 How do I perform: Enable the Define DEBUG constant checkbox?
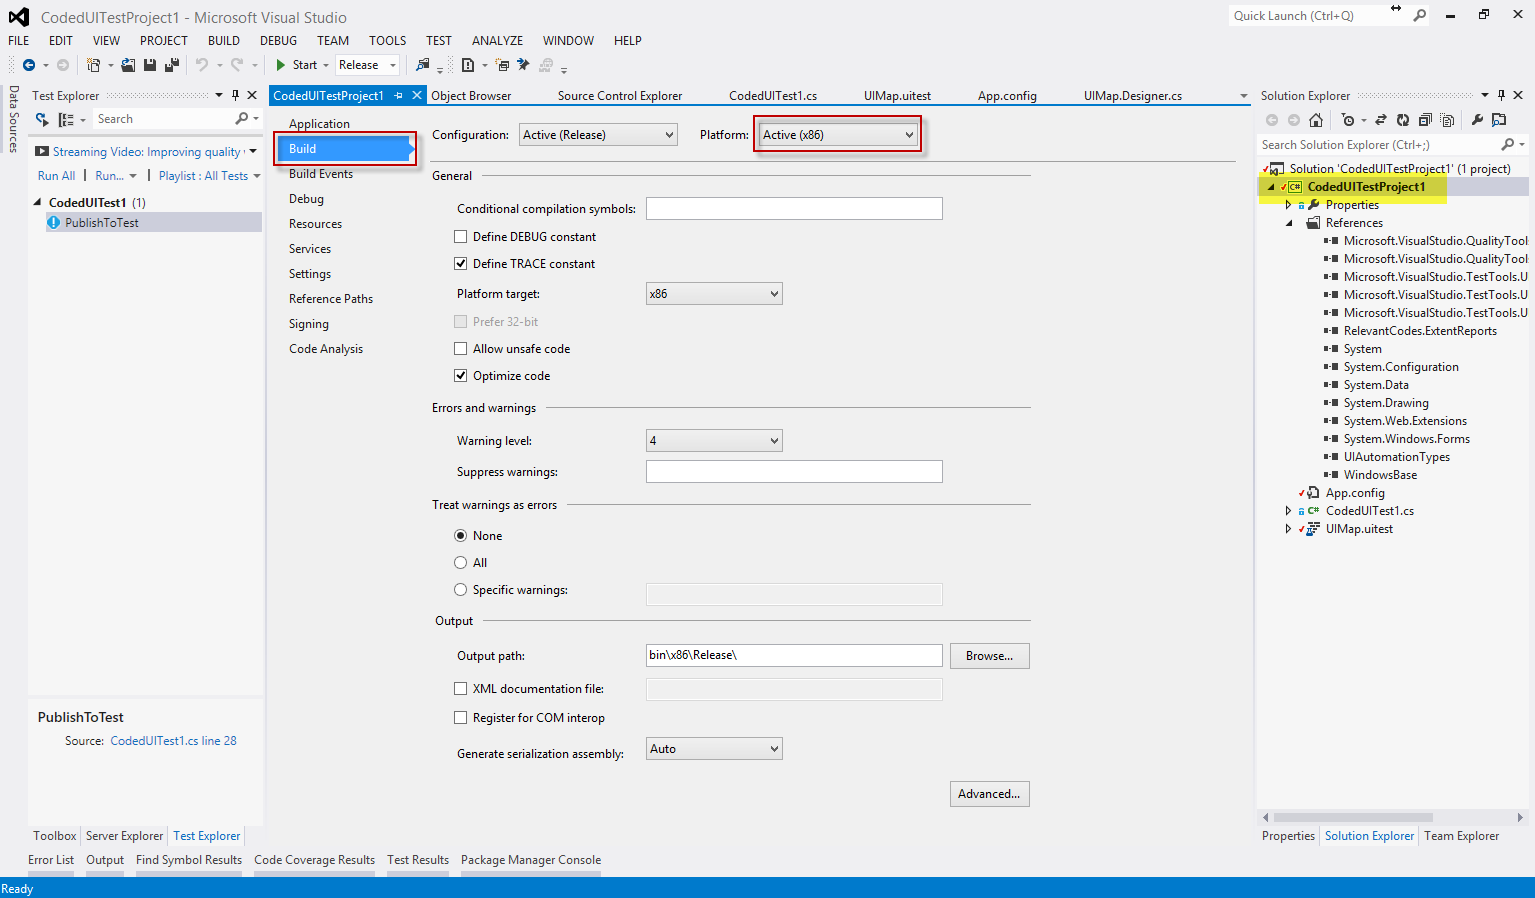(460, 237)
